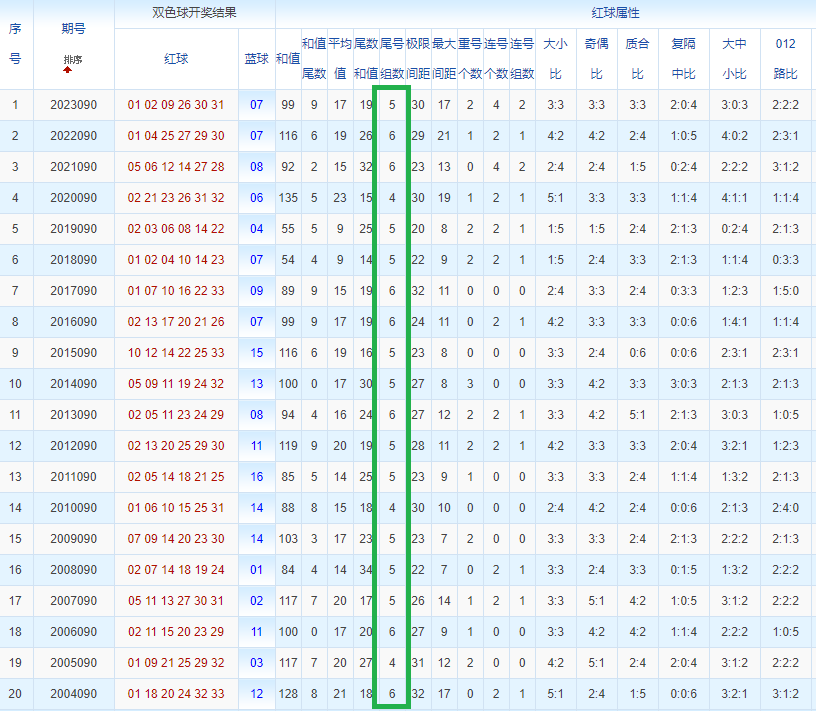Sort by the 期号 column header
The image size is (816, 711).
(x=73, y=29)
